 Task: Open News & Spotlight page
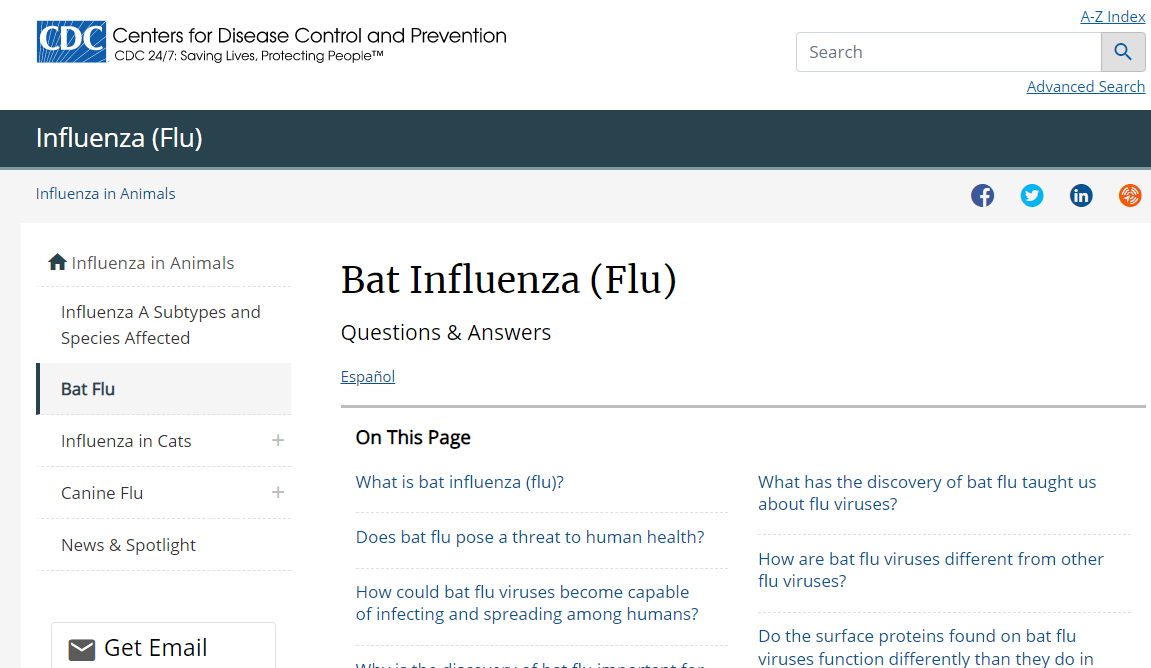(x=128, y=545)
